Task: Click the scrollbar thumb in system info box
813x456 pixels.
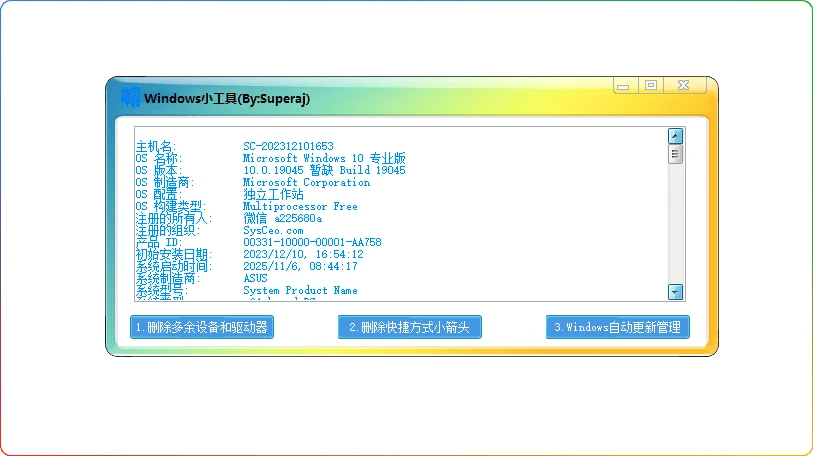Action: pyautogui.click(x=675, y=154)
